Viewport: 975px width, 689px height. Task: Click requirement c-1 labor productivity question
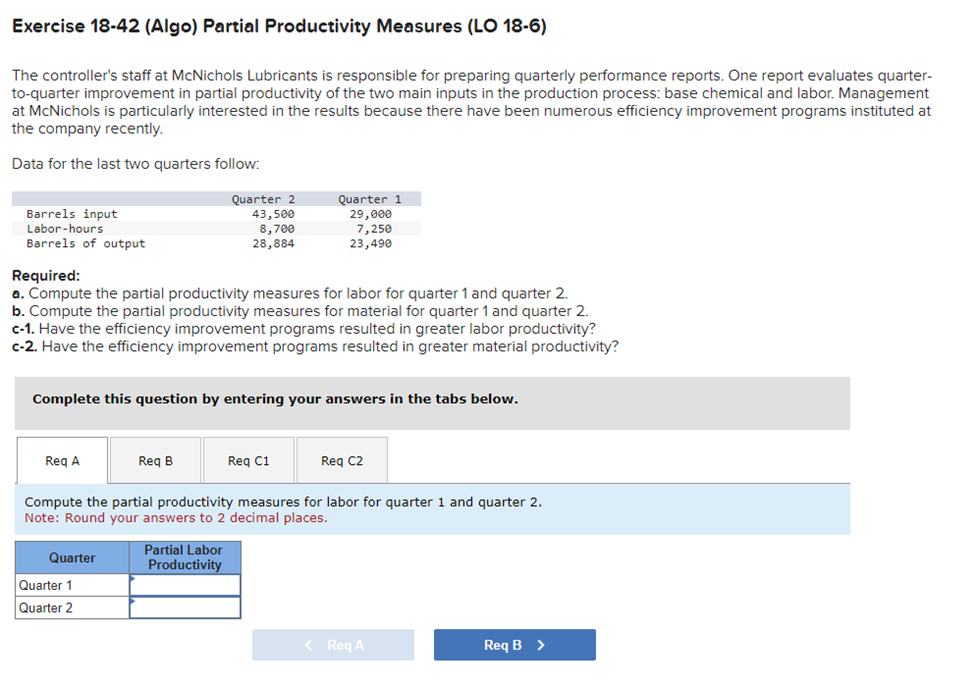point(303,328)
